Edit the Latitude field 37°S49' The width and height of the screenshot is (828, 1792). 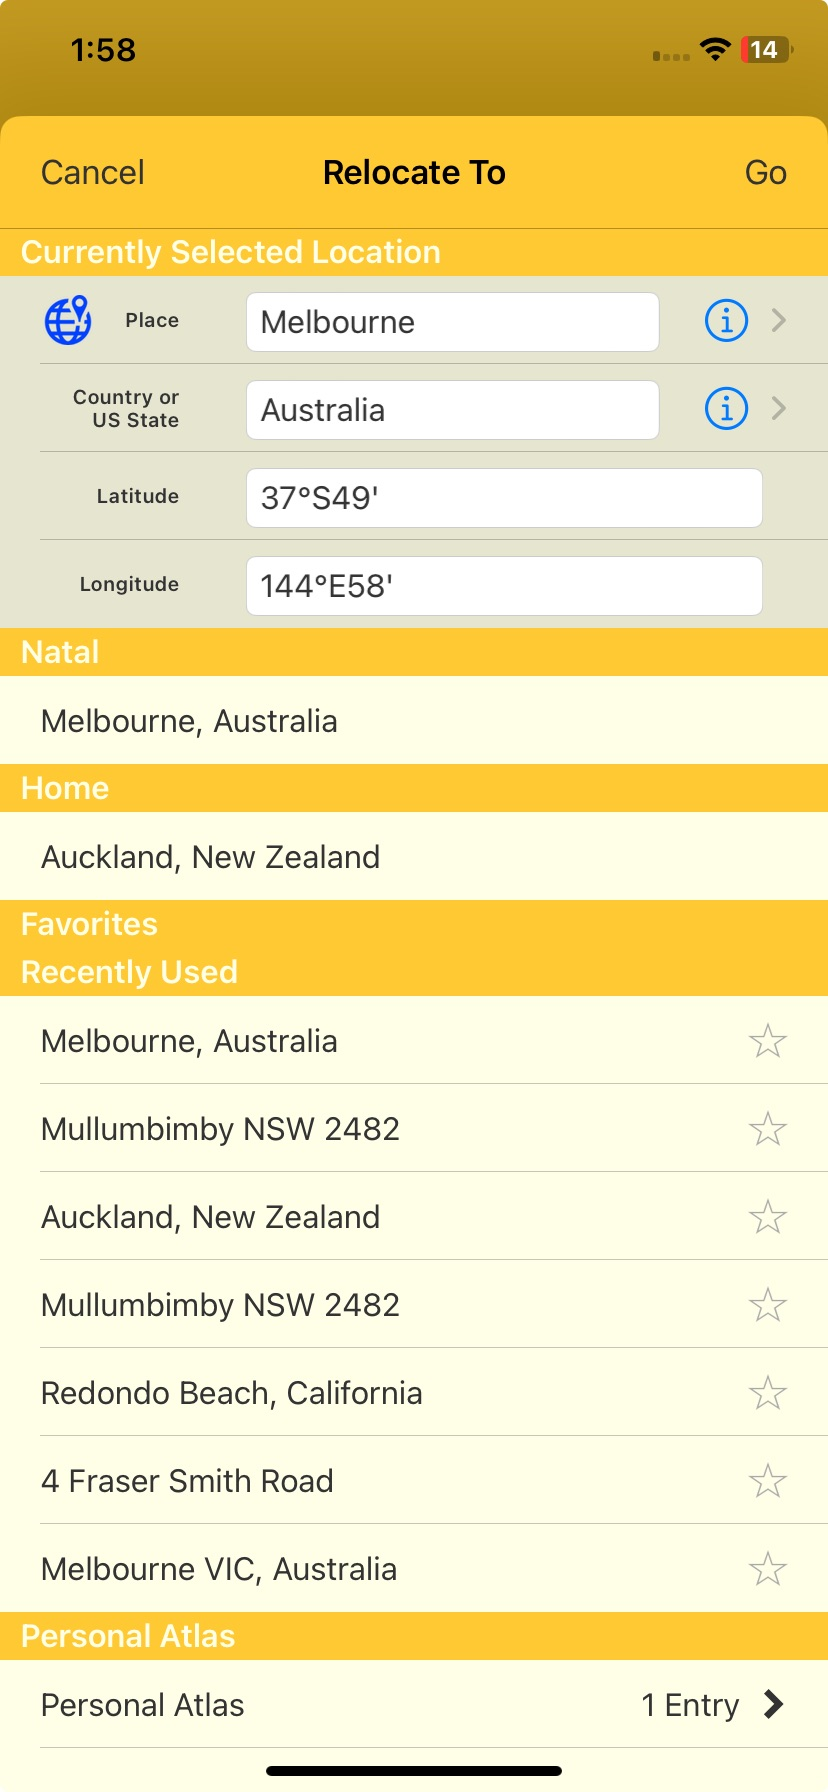click(504, 498)
